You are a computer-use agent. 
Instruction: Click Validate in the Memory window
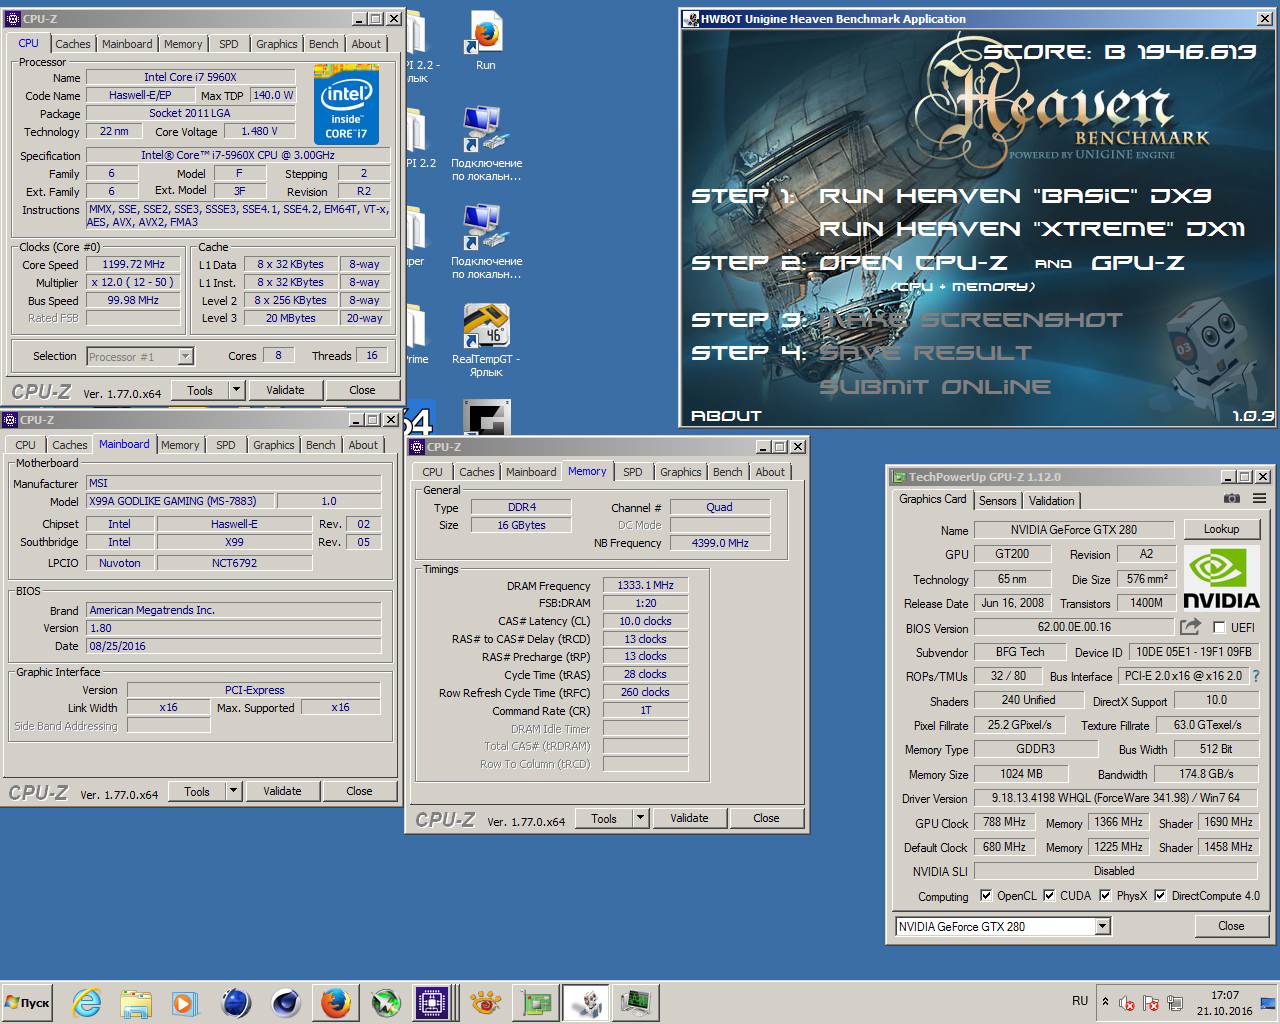point(689,817)
